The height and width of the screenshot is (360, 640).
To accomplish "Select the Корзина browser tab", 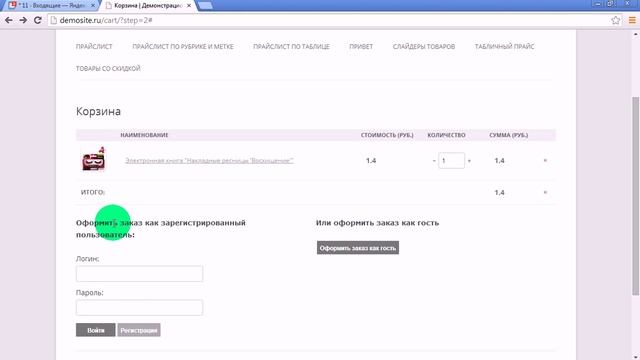I will click(x=148, y=5).
